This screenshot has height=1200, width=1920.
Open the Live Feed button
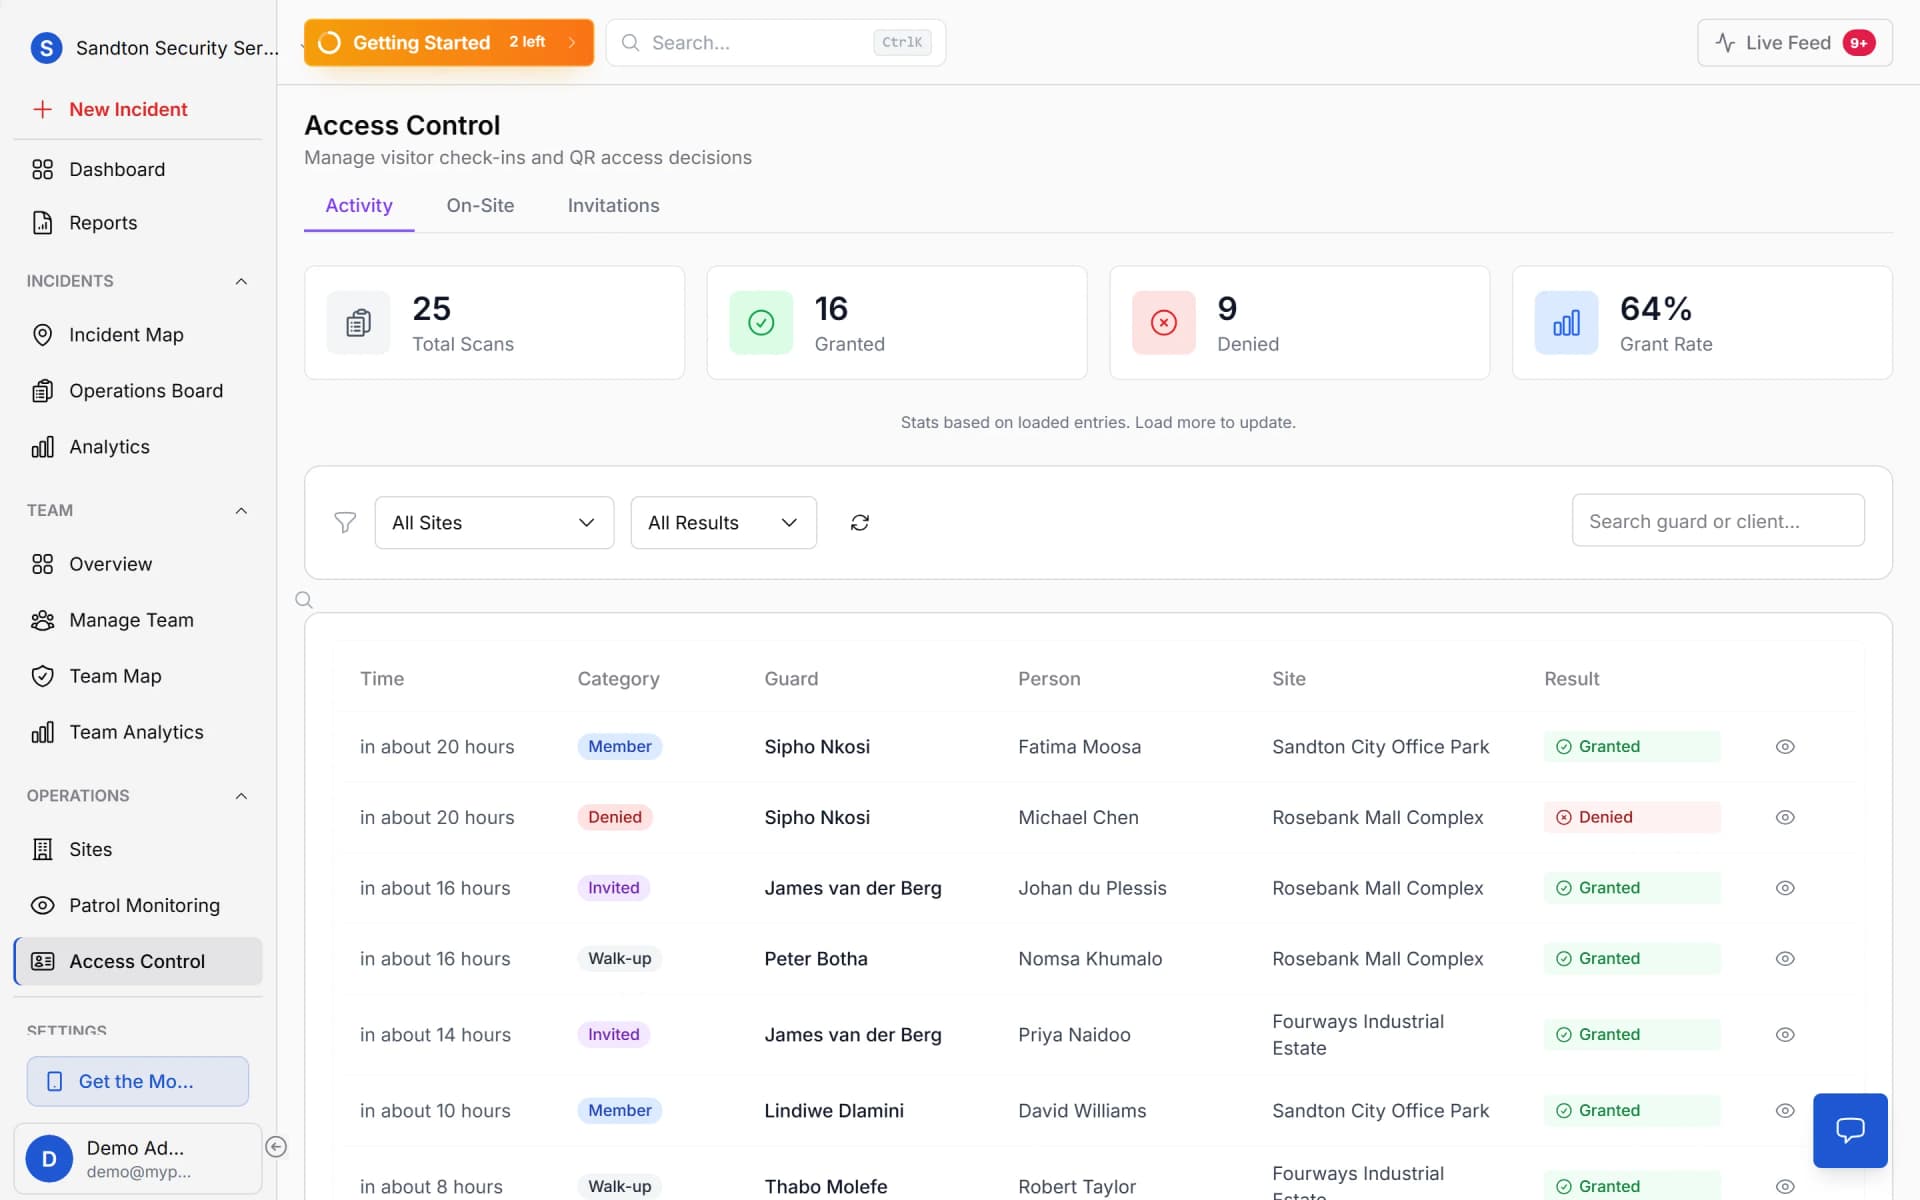1793,43
